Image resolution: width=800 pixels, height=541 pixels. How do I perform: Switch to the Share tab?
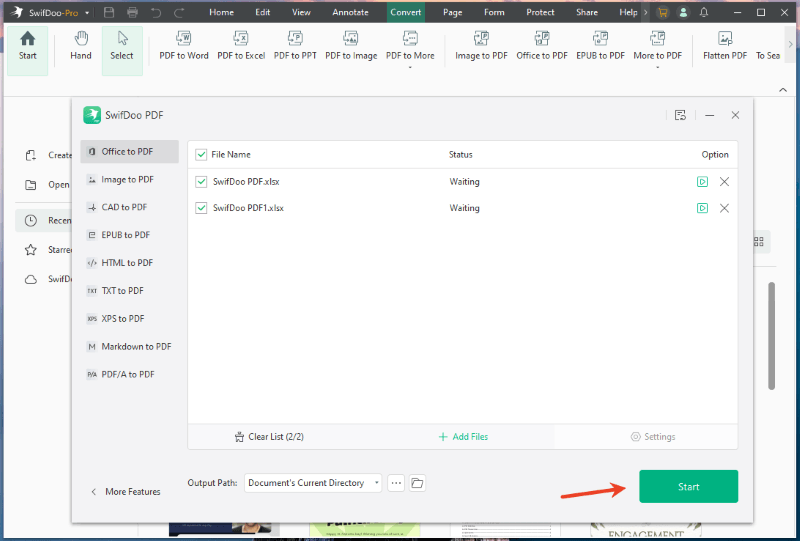[587, 12]
